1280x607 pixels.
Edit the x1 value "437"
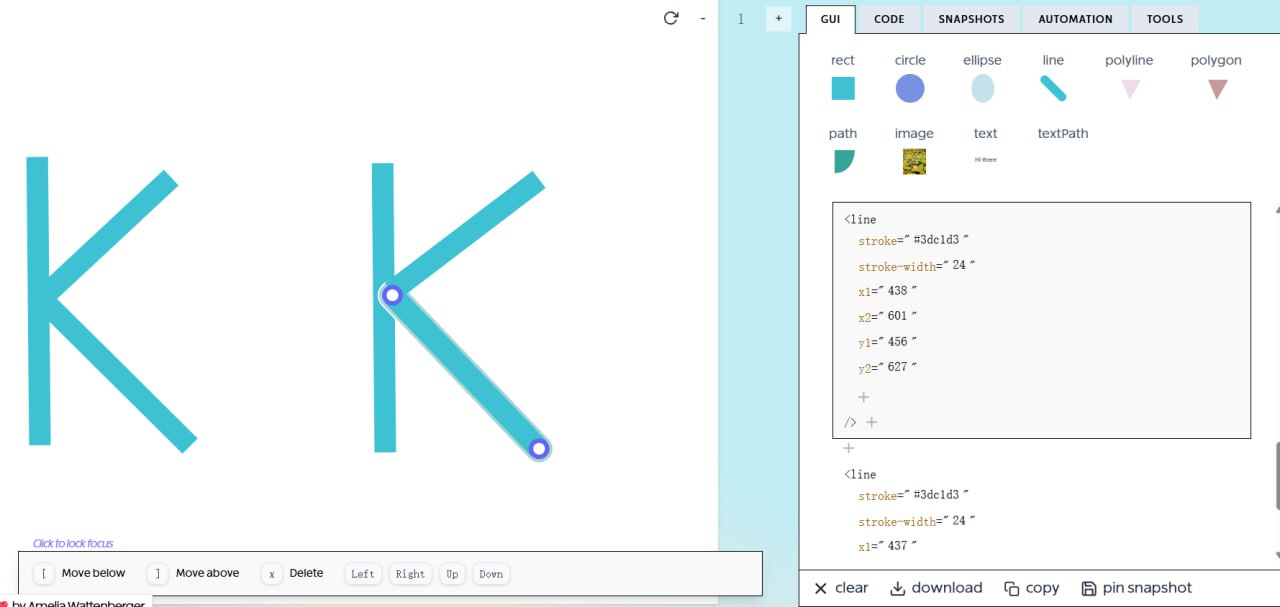tap(900, 546)
